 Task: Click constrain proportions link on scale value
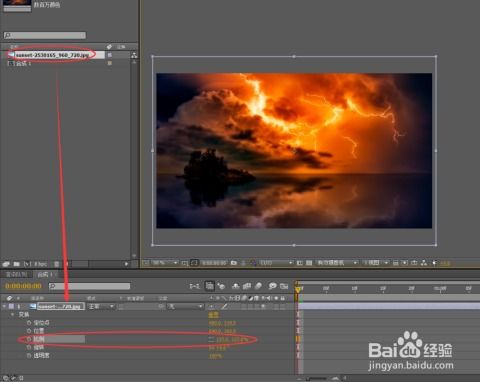click(x=211, y=339)
